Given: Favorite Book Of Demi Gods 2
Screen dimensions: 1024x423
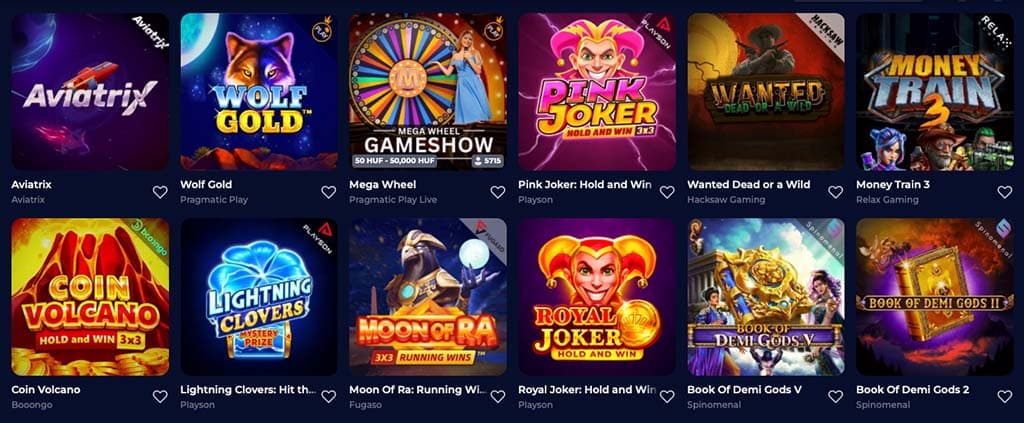Looking at the screenshot, I should click(x=1004, y=396).
